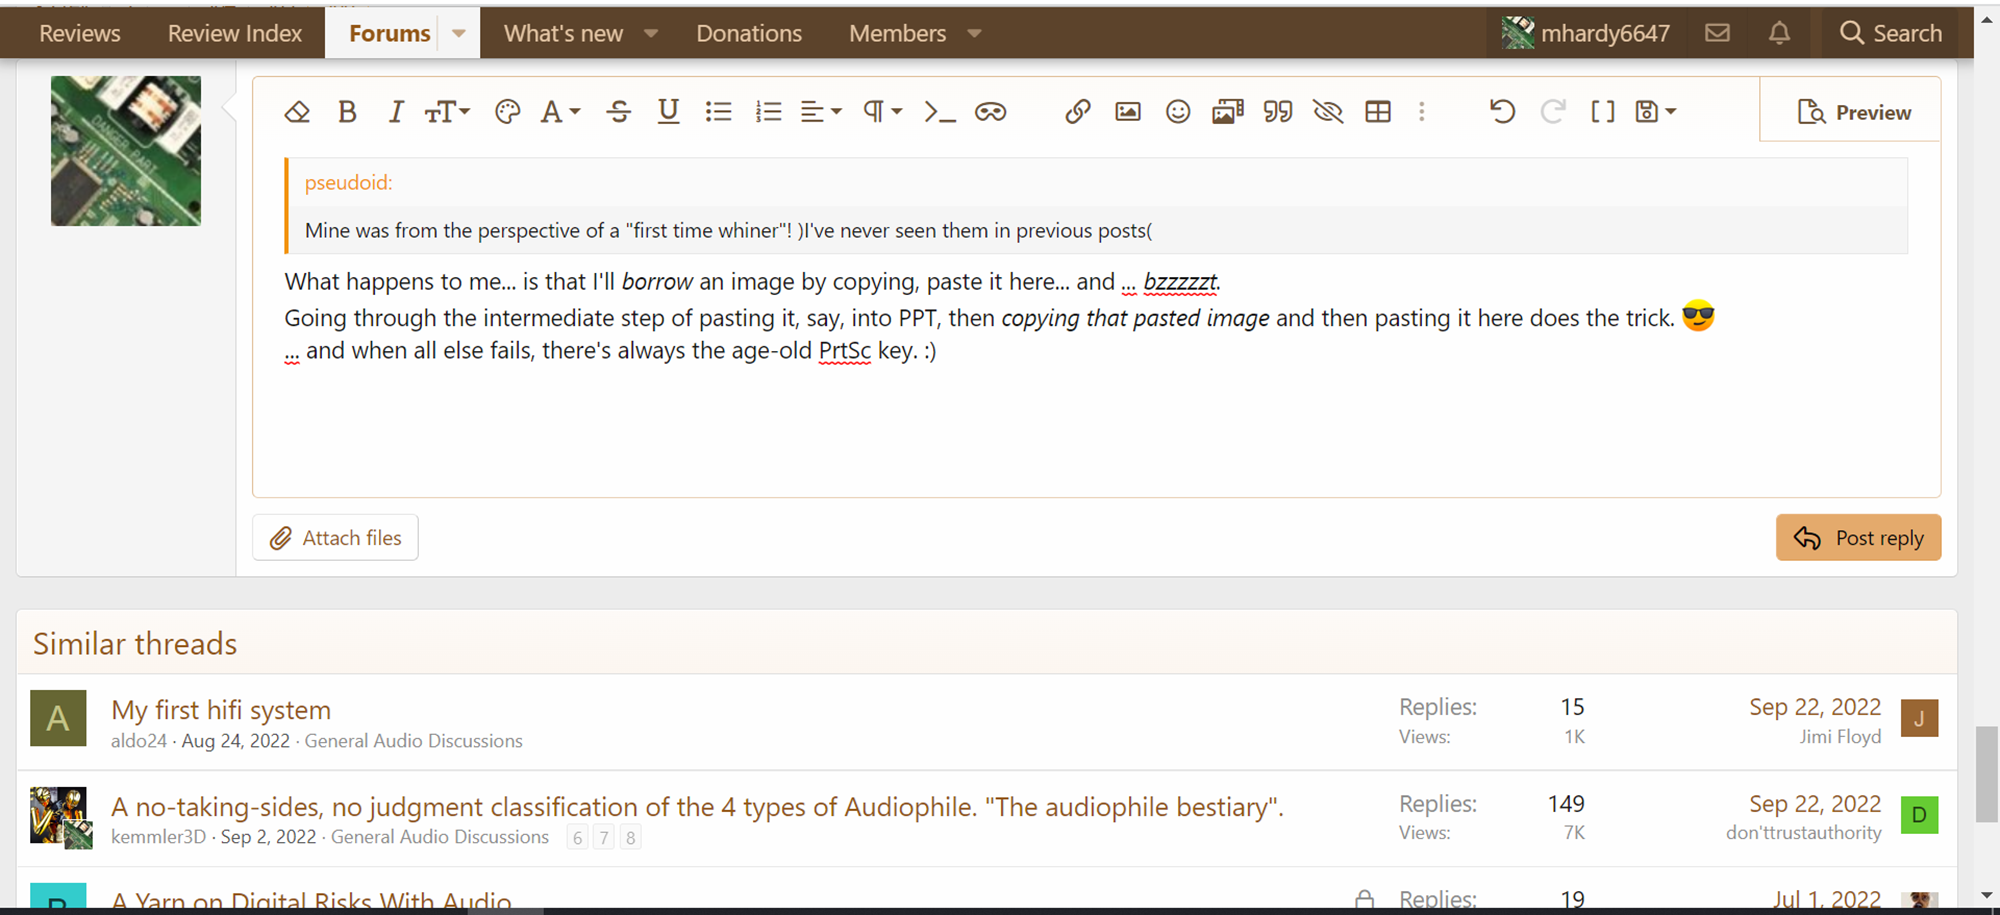Insert spoiler hidden-eye icon

(1328, 112)
